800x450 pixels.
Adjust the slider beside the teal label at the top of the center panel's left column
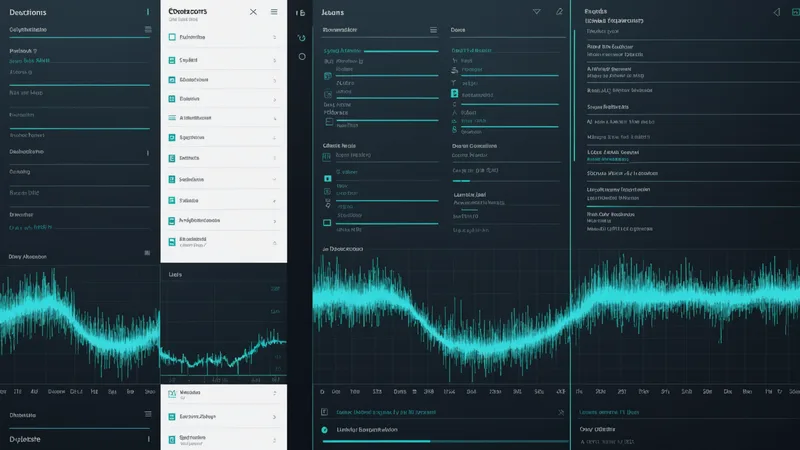click(401, 51)
